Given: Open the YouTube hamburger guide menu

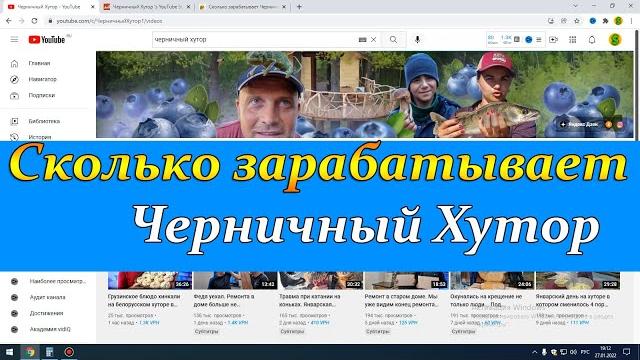Looking at the screenshot, I should tap(14, 40).
